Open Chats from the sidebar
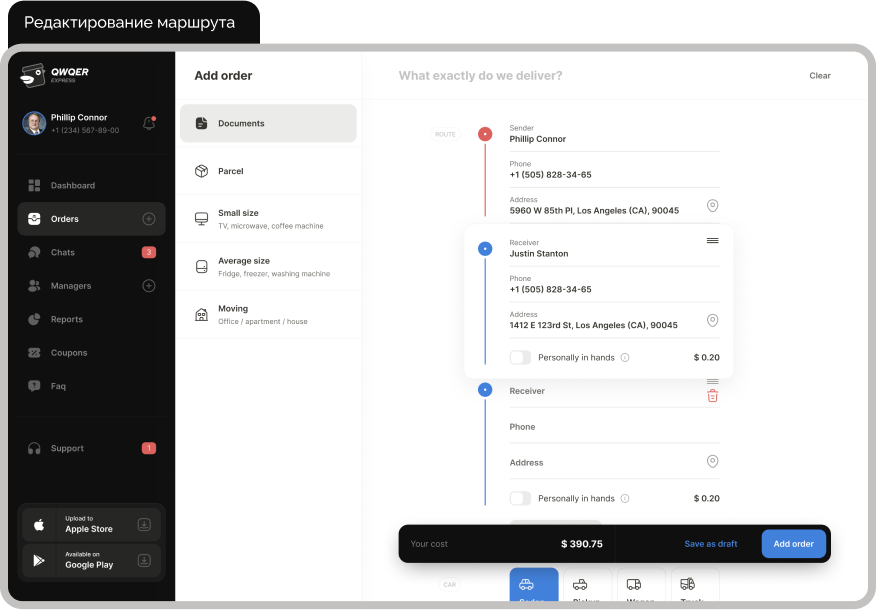876x610 pixels. point(63,253)
